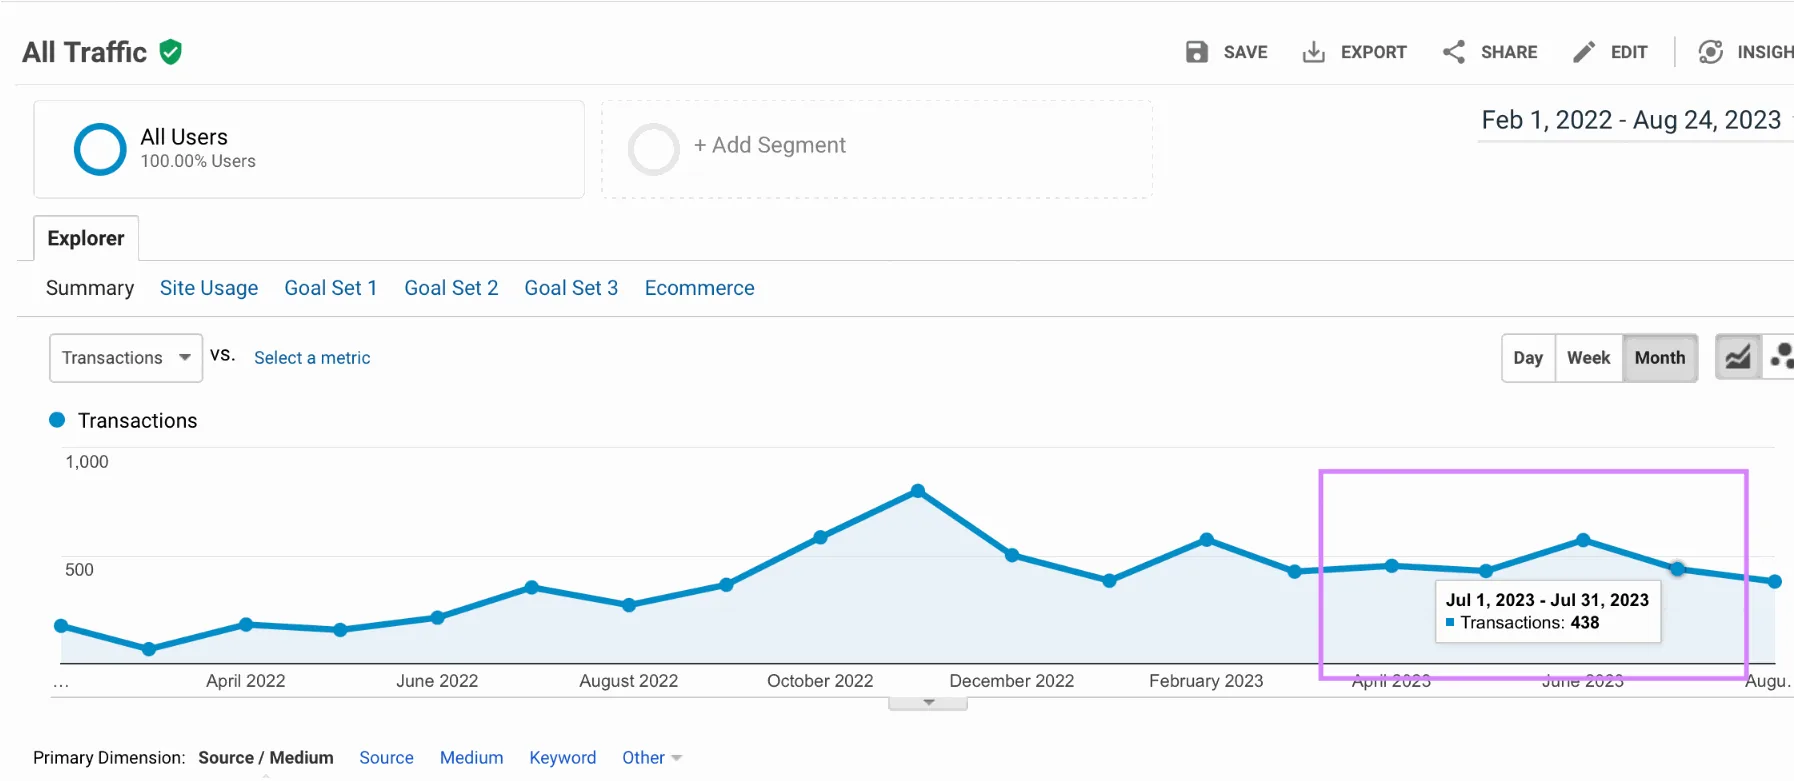Image resolution: width=1794 pixels, height=781 pixels.
Task: Switch to motion chart icon
Action: click(1780, 357)
